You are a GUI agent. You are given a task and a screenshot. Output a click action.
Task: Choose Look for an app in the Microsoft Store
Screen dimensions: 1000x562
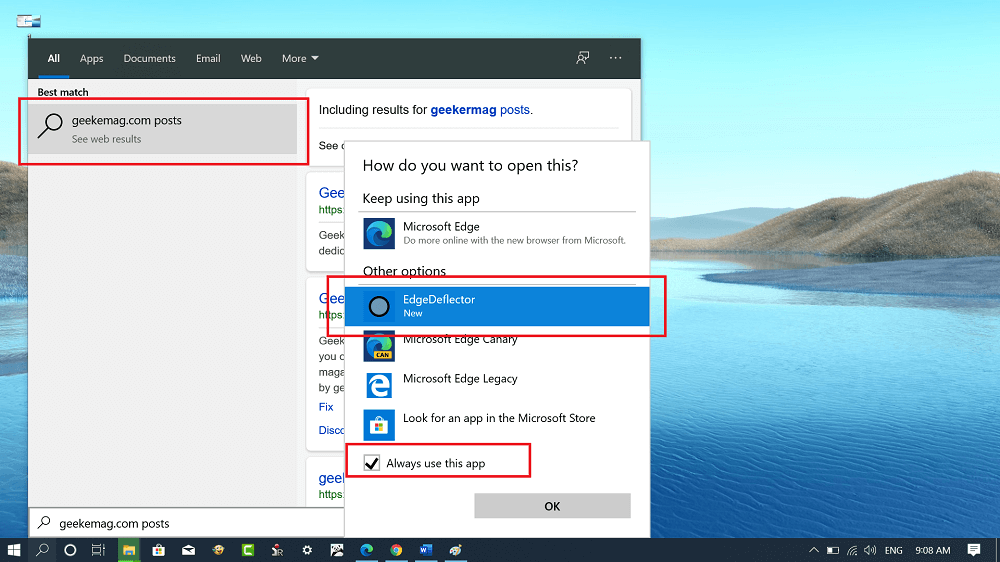pos(497,425)
